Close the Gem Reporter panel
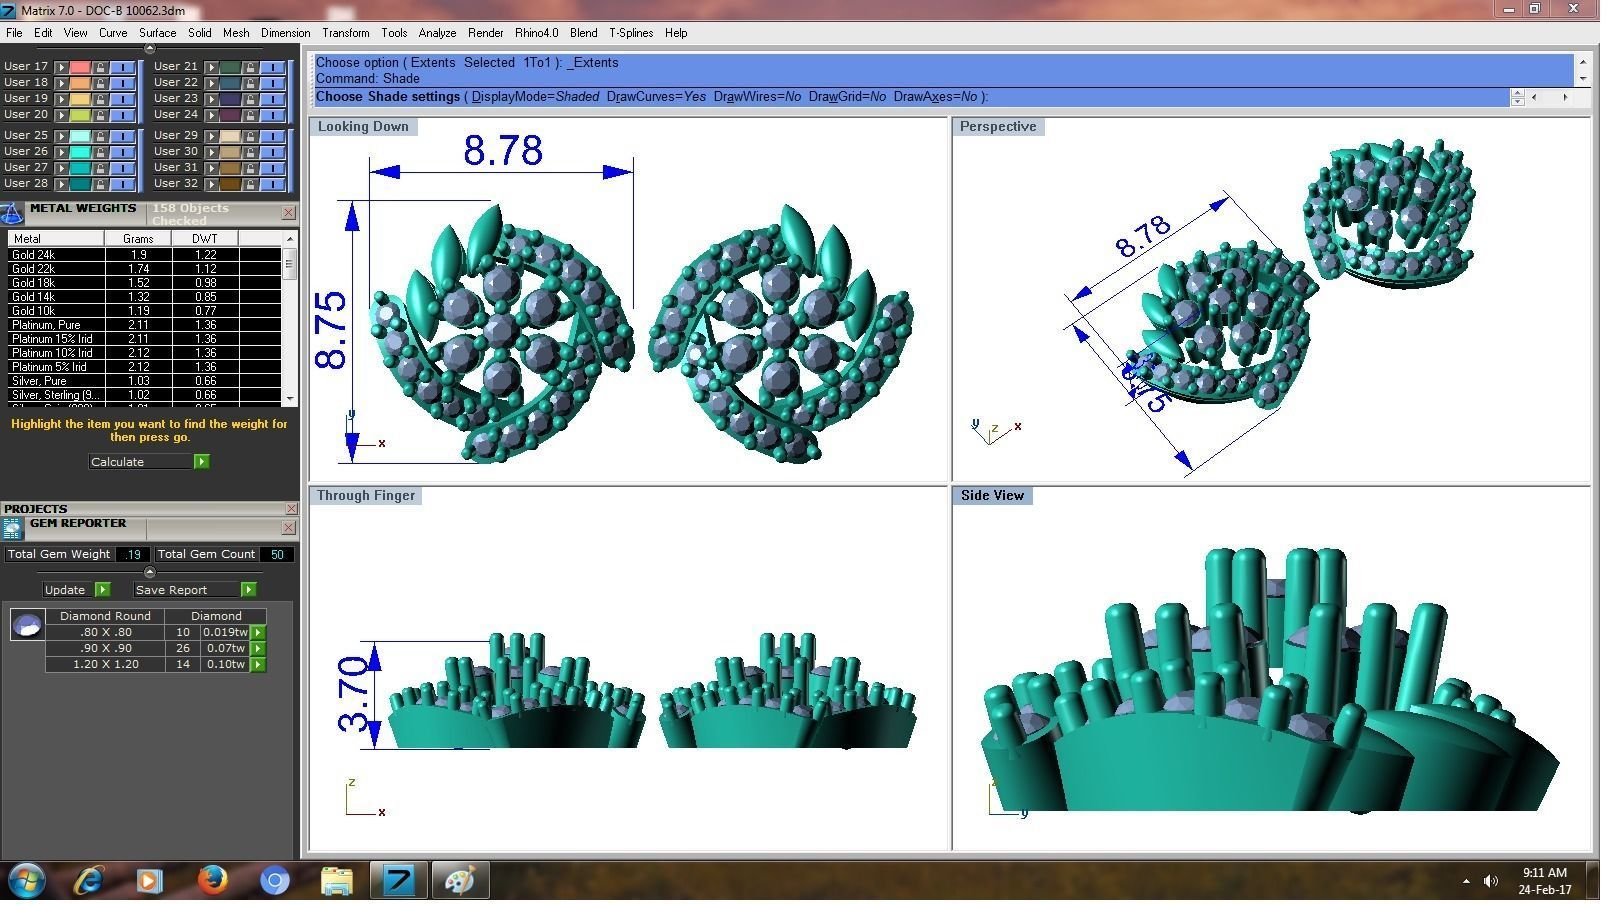1608x904 pixels. (x=289, y=529)
